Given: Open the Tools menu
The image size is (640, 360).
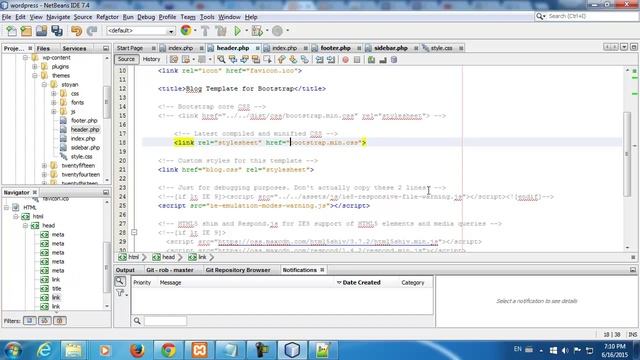Looking at the screenshot, I should click(207, 17).
